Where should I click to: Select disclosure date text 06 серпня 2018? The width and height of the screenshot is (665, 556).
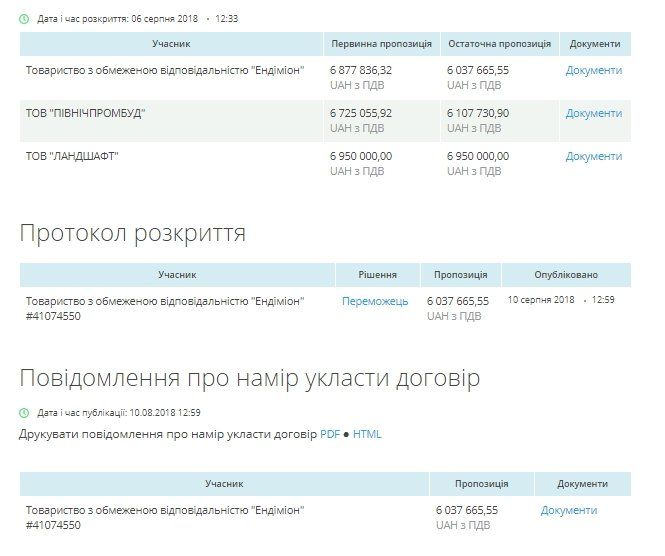pos(165,19)
